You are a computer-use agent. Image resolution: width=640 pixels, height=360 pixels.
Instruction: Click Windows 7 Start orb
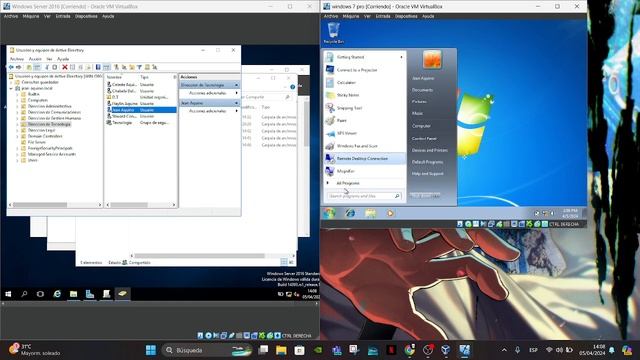tap(329, 213)
